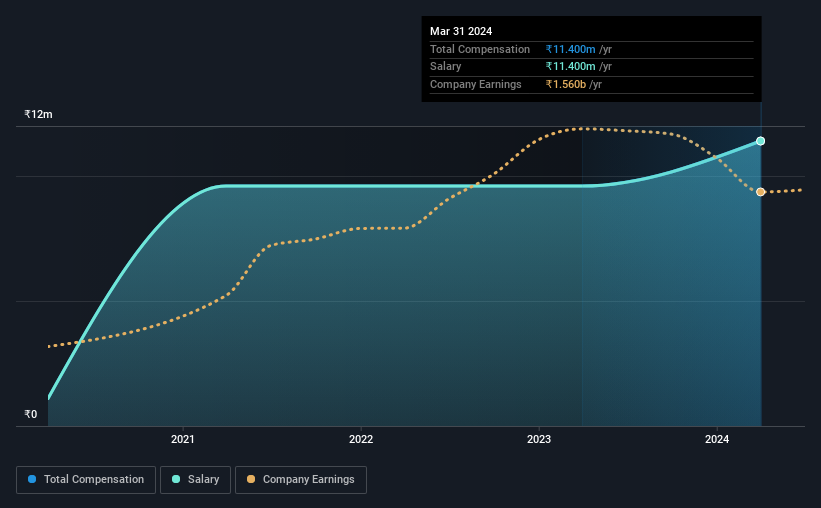Click the Mar 31 2024 tooltip date
The width and height of the screenshot is (821, 508).
[x=461, y=31]
